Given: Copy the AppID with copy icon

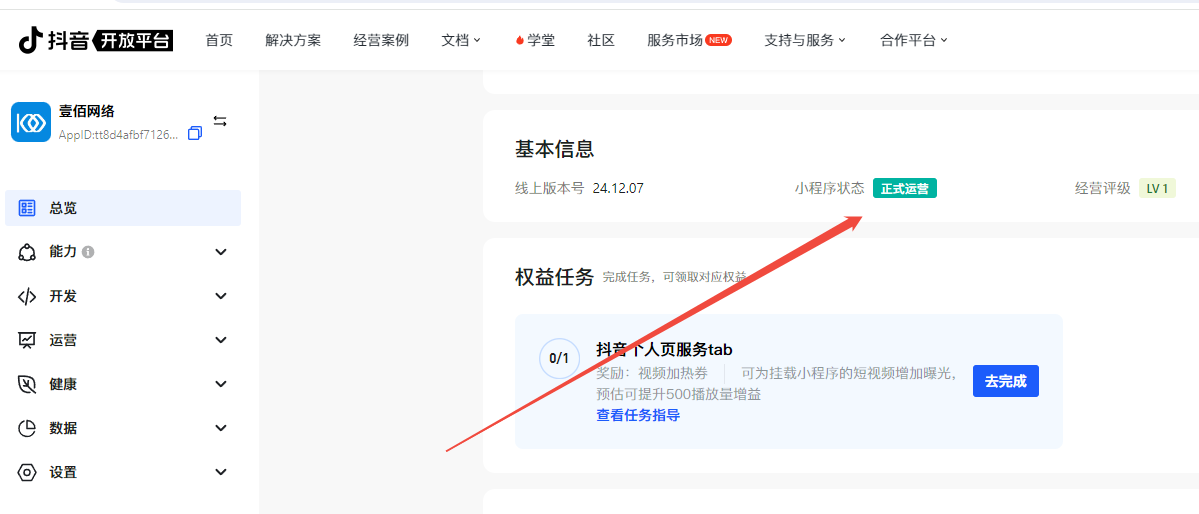Looking at the screenshot, I should [195, 133].
